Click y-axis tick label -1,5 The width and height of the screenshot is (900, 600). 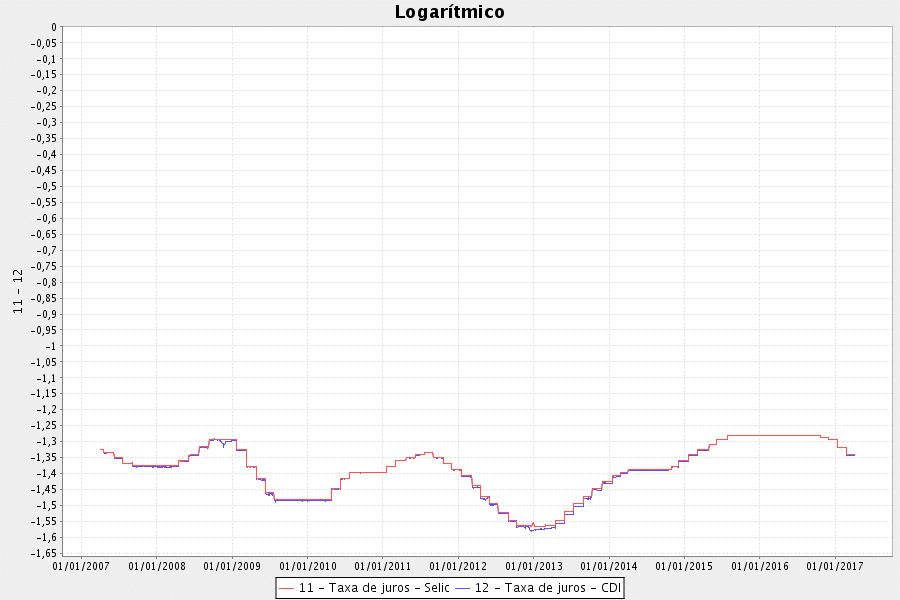click(x=46, y=505)
